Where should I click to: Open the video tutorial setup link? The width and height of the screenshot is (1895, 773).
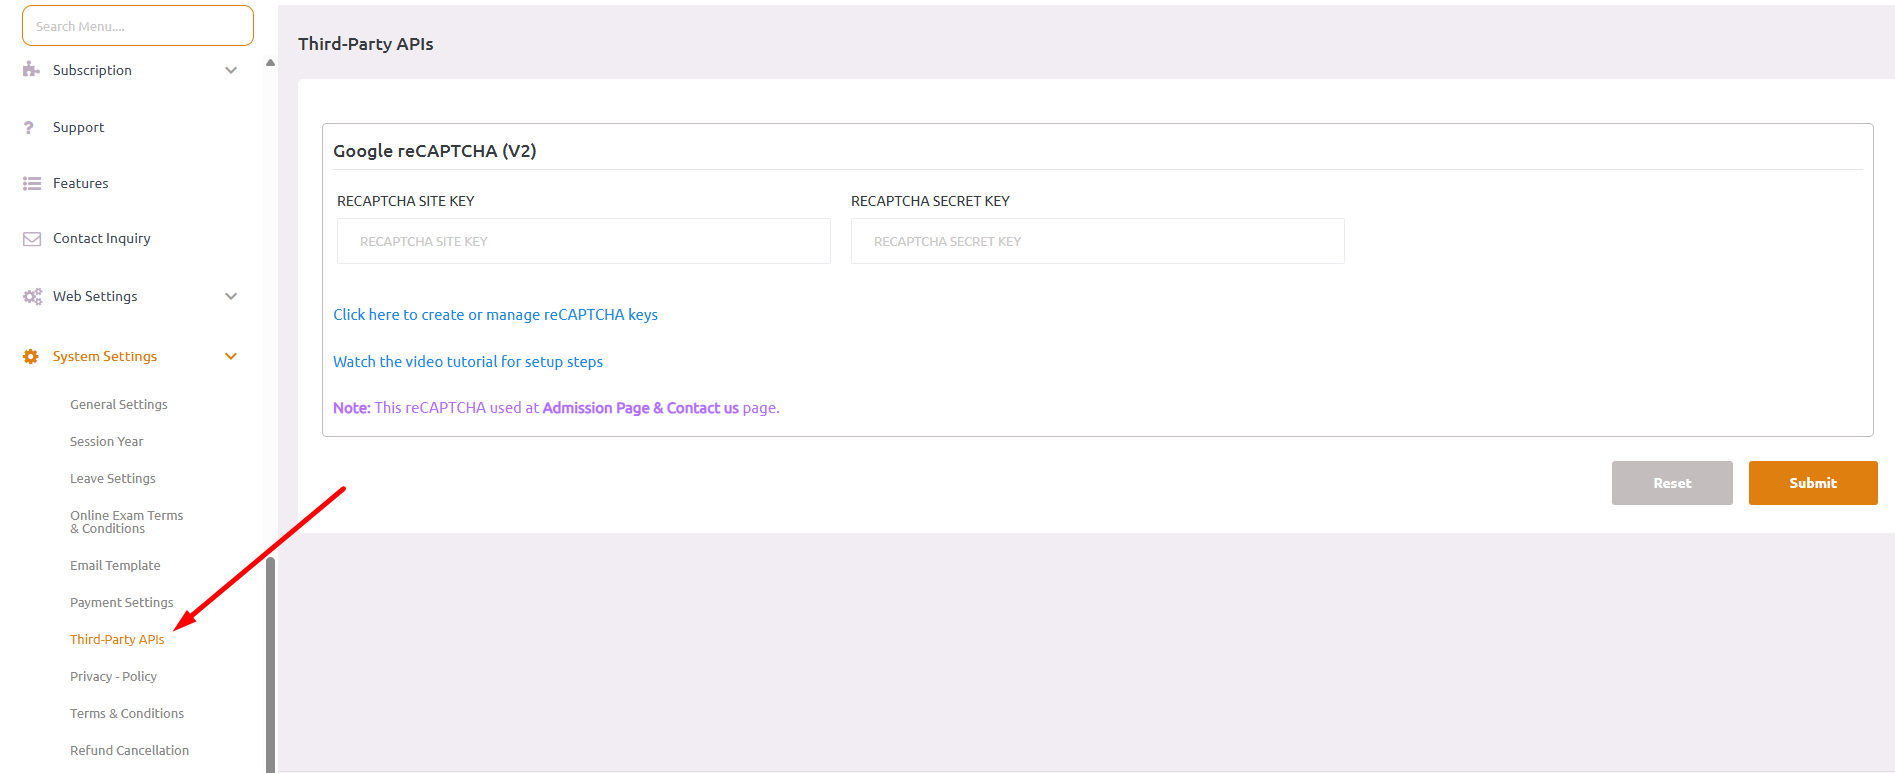click(467, 362)
